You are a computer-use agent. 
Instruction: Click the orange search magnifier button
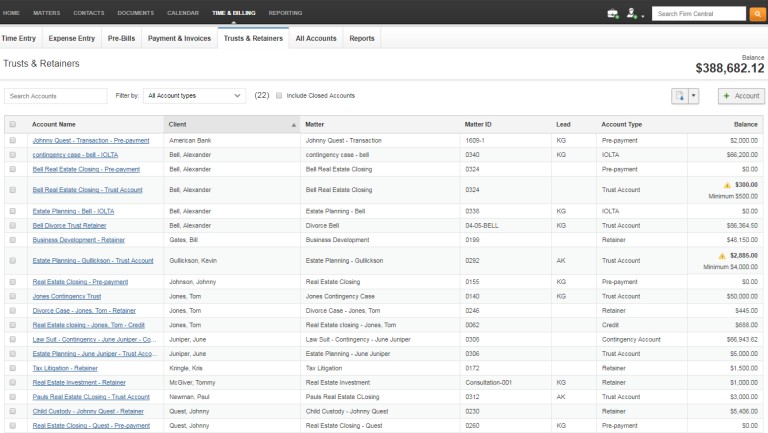point(756,13)
